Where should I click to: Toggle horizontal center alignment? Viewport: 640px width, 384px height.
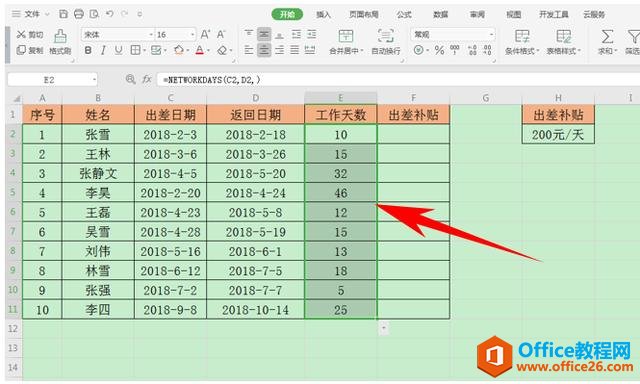[x=264, y=50]
